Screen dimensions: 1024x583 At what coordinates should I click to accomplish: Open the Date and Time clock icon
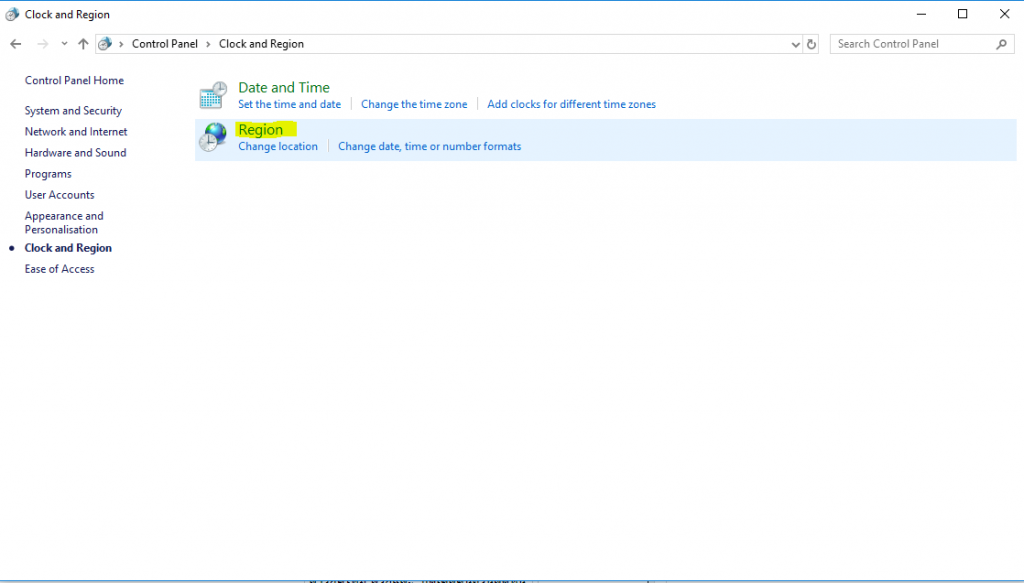pyautogui.click(x=213, y=95)
